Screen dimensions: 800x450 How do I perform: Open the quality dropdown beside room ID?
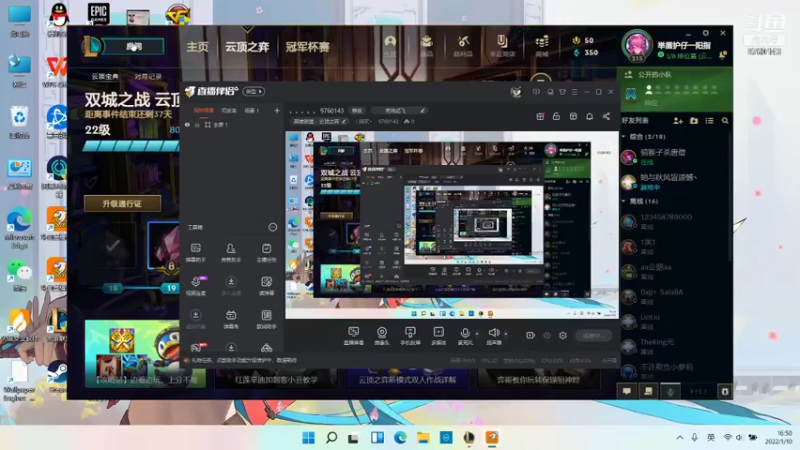pos(357,111)
